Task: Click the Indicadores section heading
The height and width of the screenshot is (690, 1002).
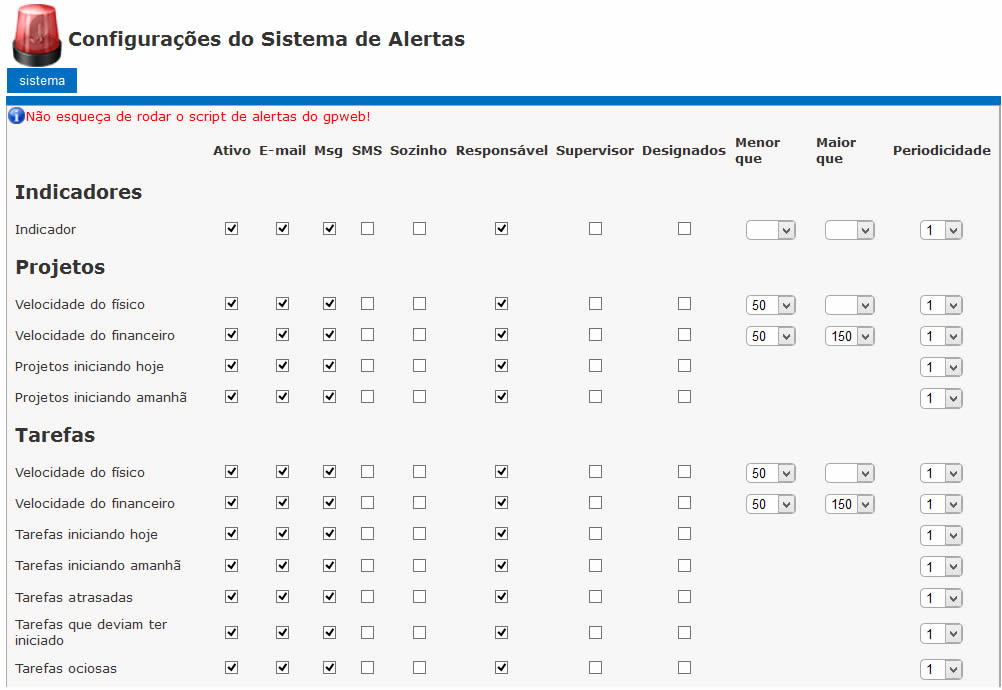Action: point(79,192)
